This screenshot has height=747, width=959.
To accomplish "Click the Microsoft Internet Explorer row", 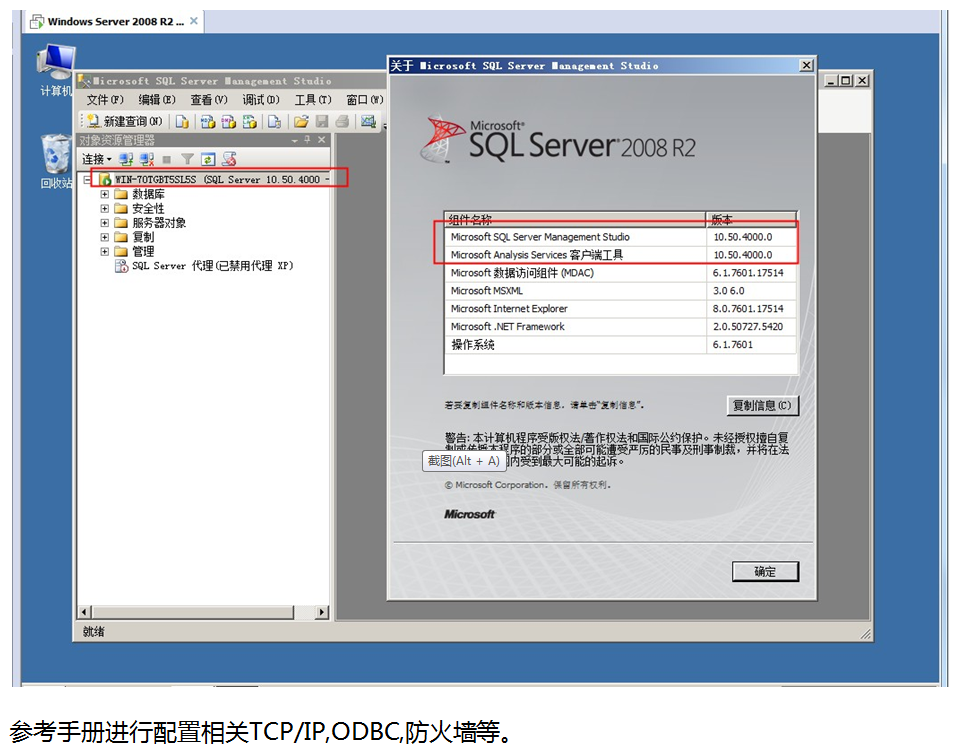I will (x=621, y=308).
